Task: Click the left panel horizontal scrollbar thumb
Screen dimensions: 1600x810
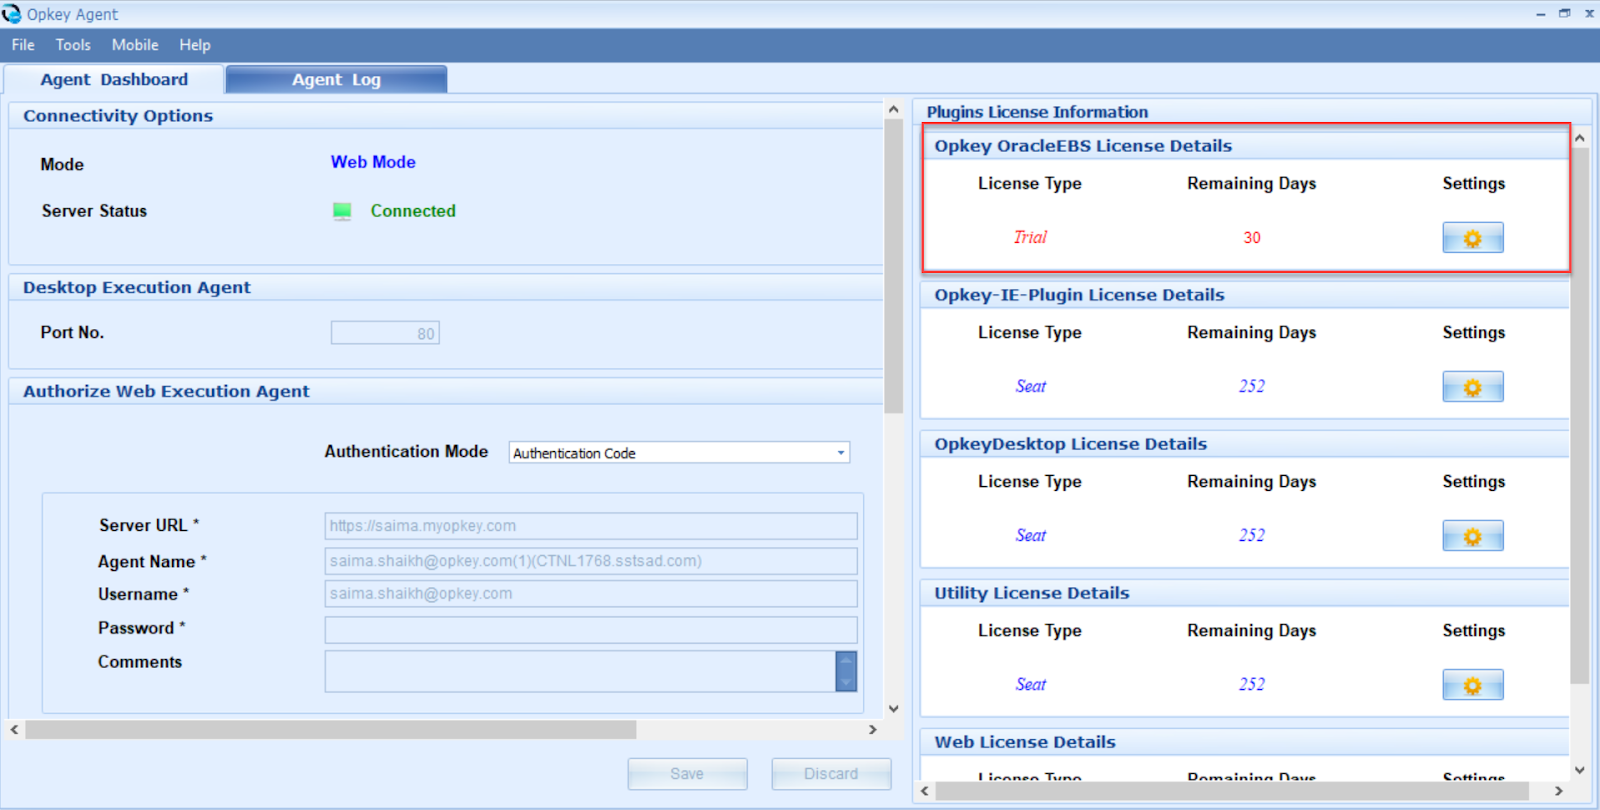Action: coord(331,730)
